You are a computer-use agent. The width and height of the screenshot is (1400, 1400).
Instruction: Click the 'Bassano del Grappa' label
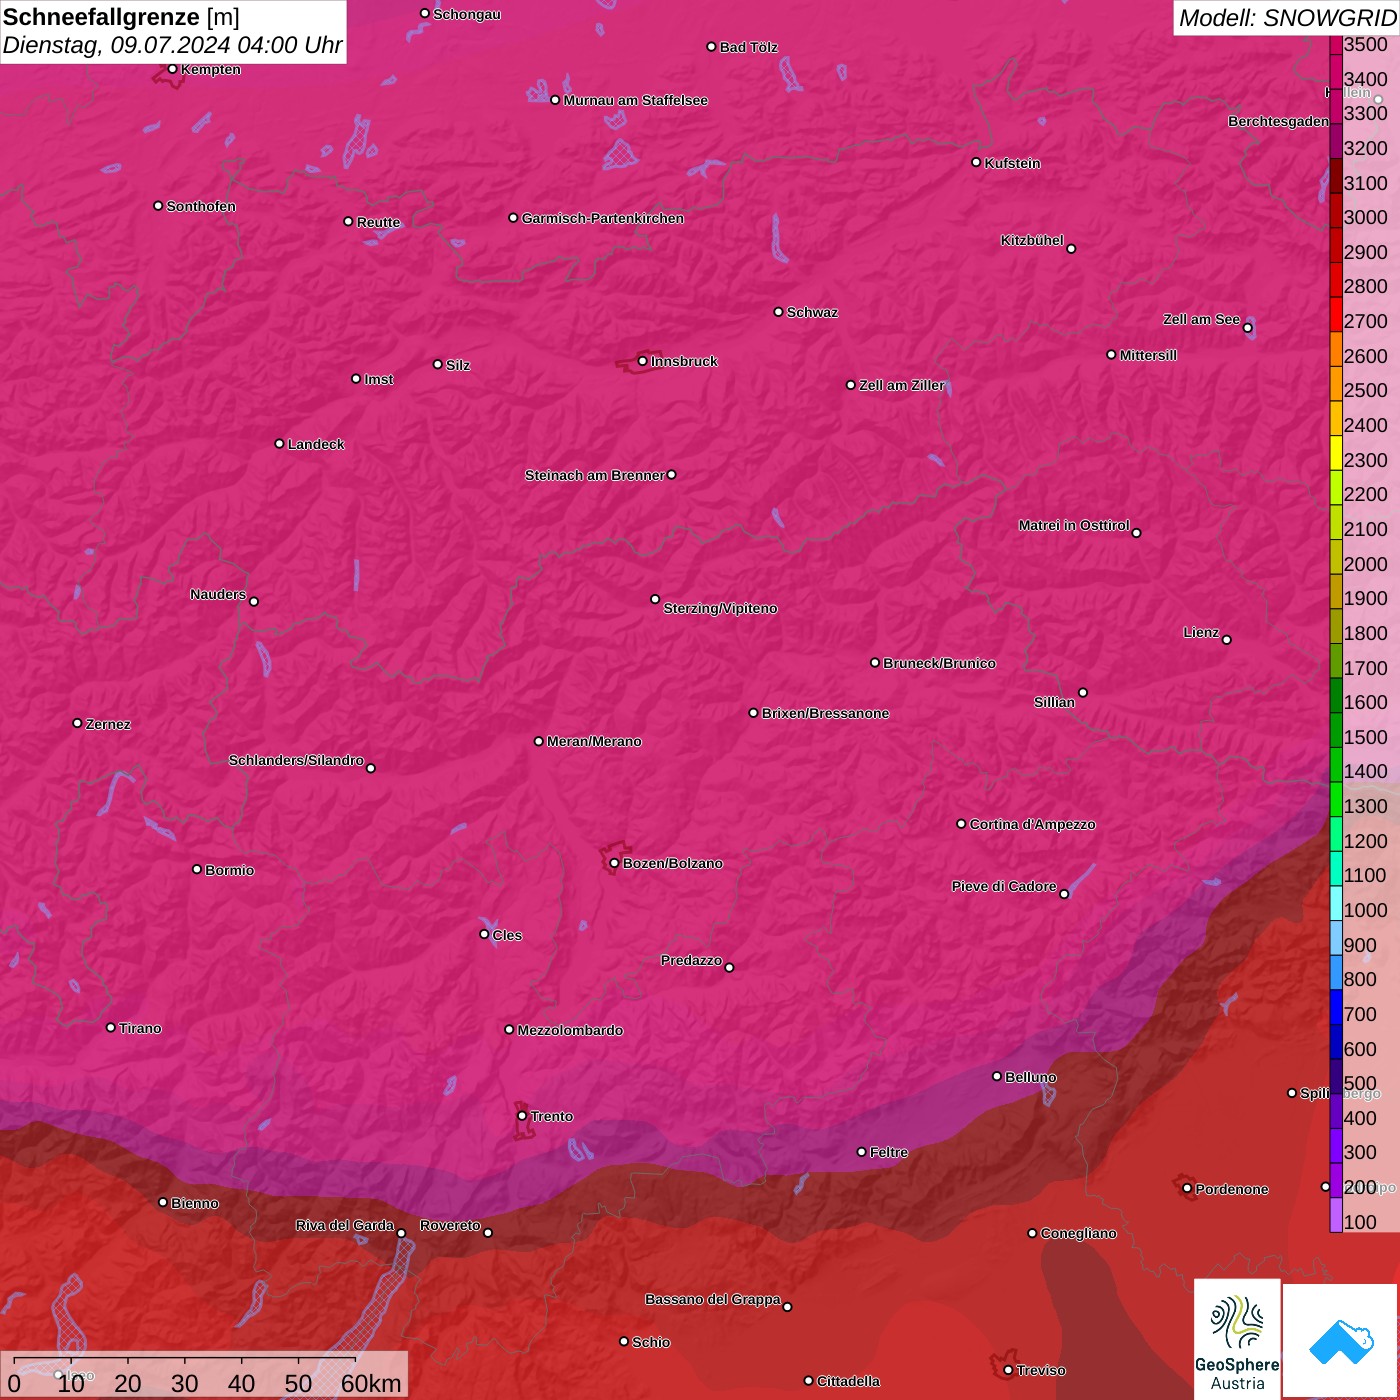[713, 1299]
